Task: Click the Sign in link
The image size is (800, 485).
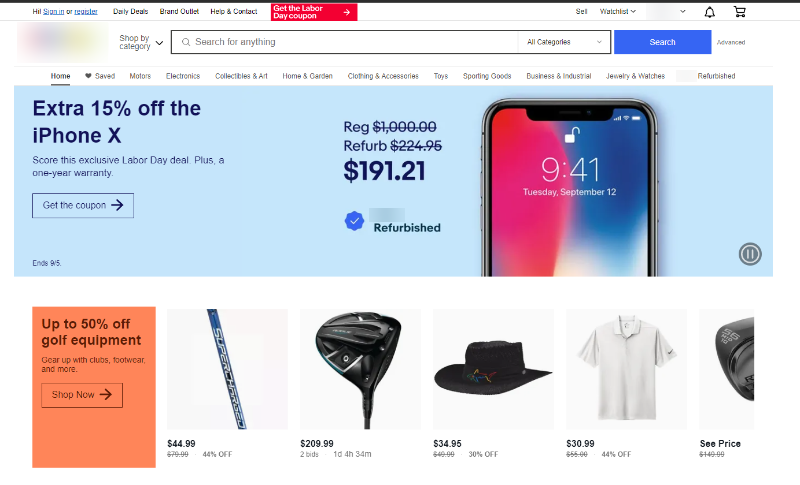Action: coord(54,11)
